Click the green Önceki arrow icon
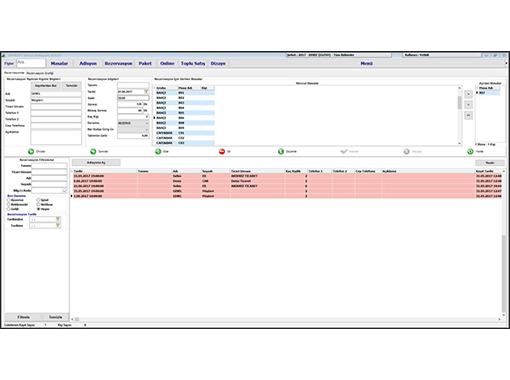This screenshot has width=510, height=380. [31, 152]
